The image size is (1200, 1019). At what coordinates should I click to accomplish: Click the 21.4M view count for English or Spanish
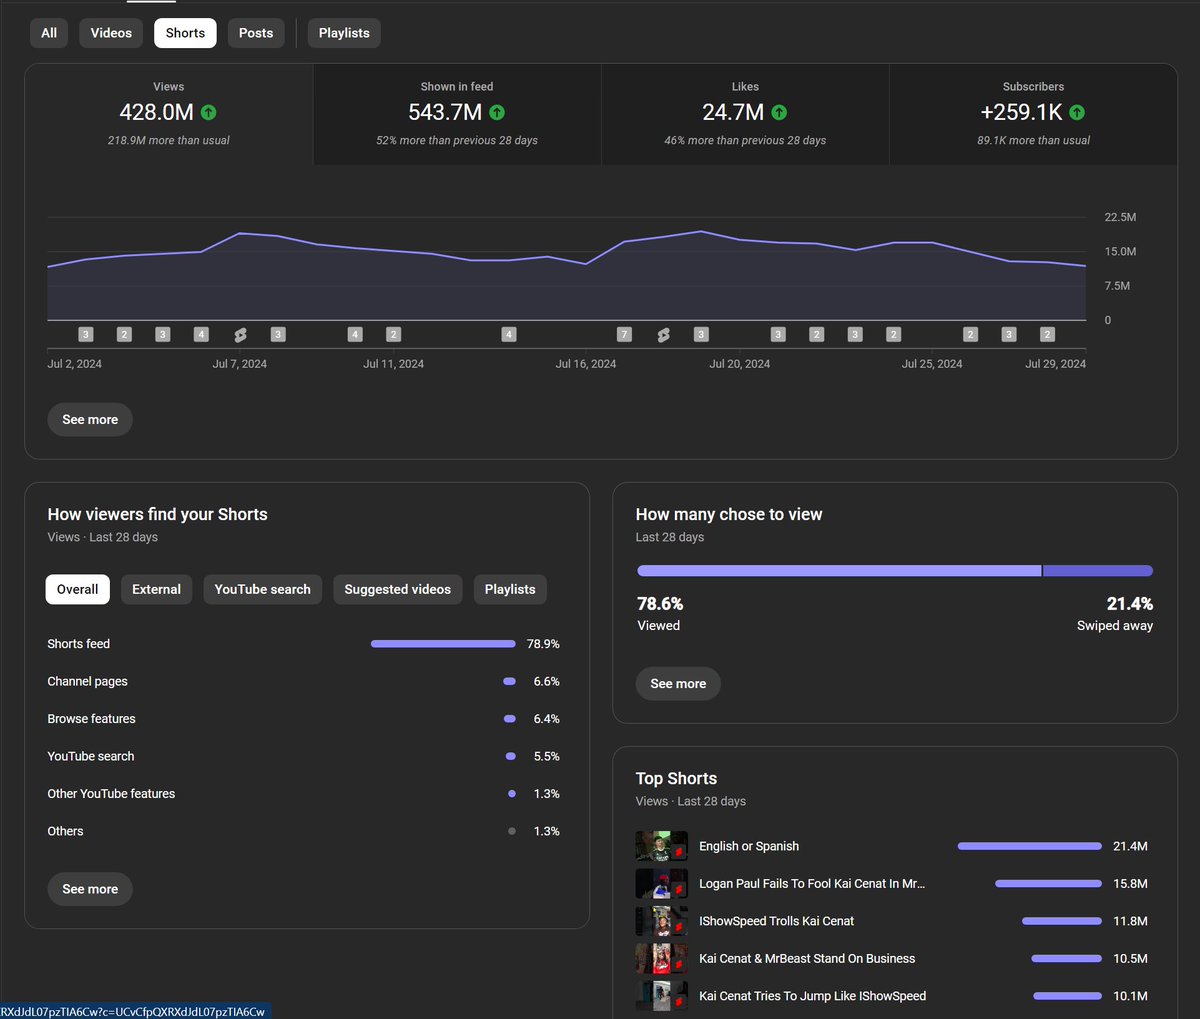(1130, 846)
